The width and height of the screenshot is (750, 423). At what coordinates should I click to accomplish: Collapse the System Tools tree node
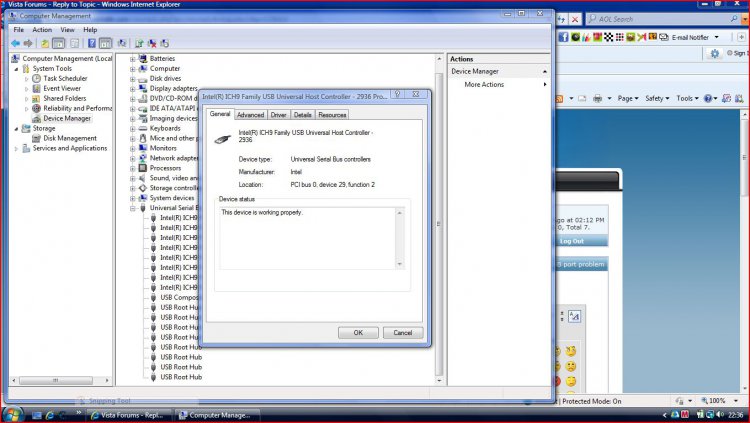coord(16,69)
